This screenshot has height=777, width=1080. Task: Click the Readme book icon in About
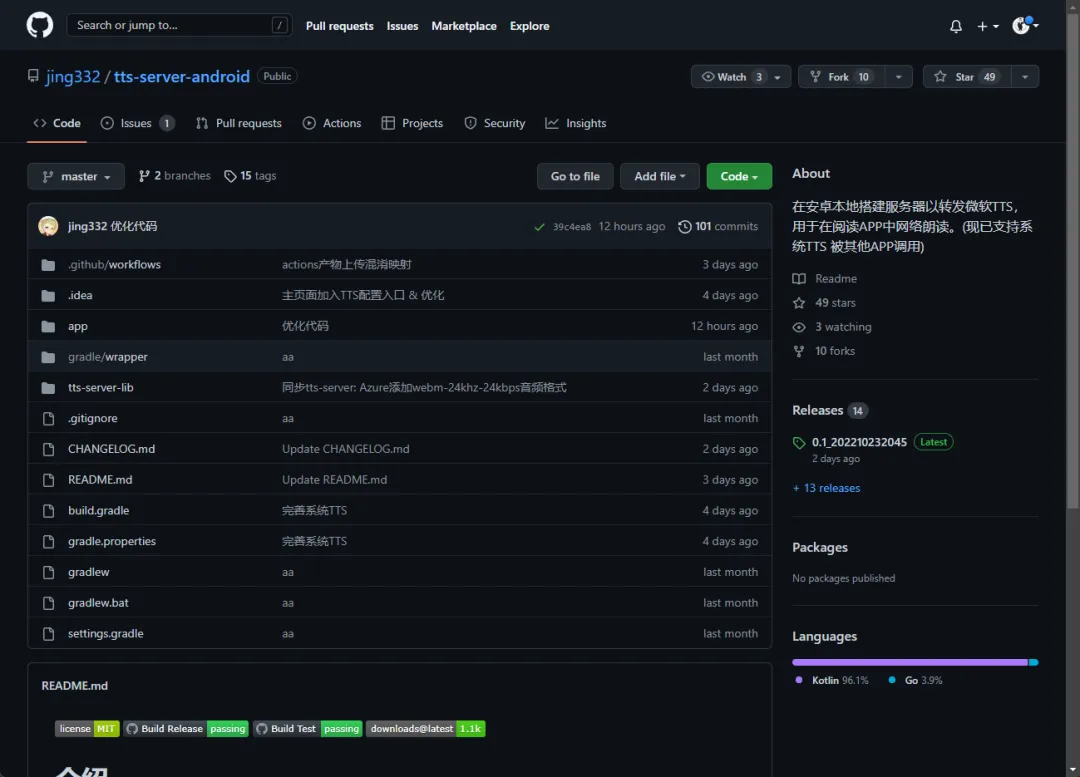point(799,279)
